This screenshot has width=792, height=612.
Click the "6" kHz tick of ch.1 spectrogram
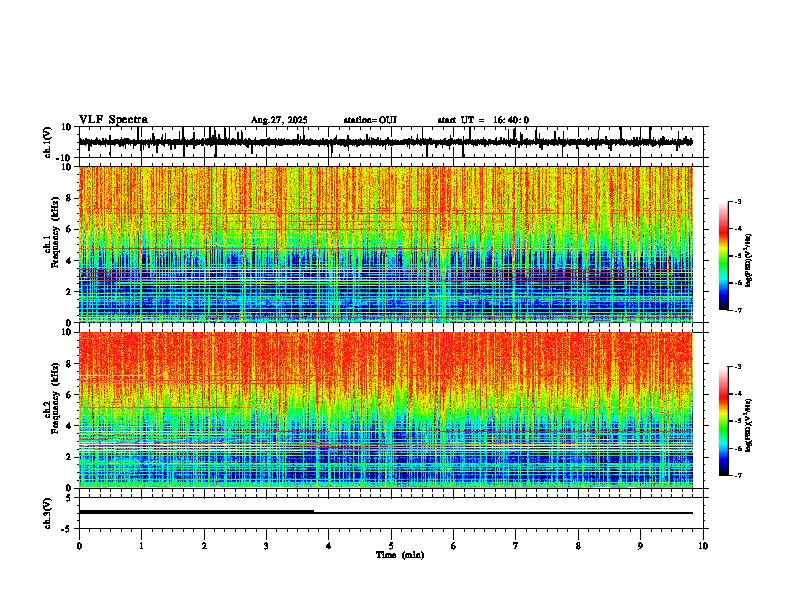69,230
